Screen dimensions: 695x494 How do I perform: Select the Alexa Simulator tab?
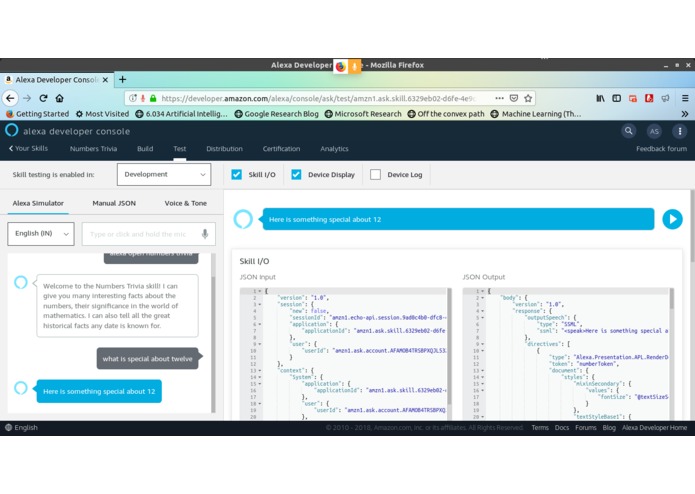(x=38, y=203)
